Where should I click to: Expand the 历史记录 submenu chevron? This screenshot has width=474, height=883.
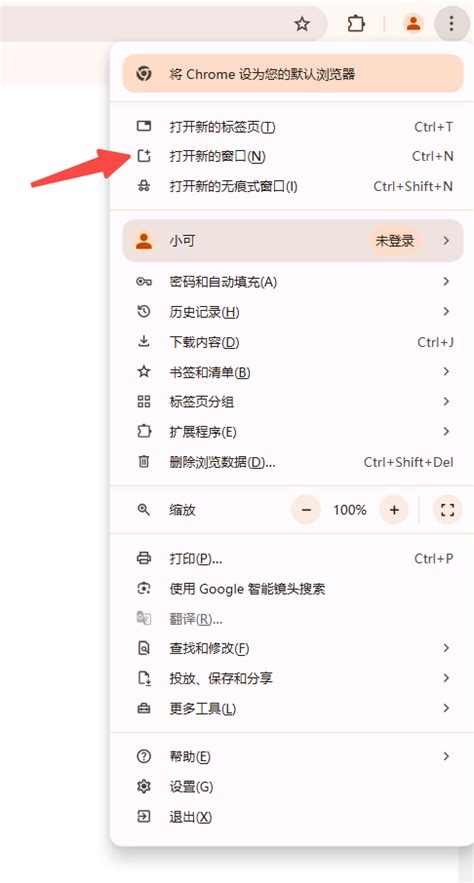446,311
